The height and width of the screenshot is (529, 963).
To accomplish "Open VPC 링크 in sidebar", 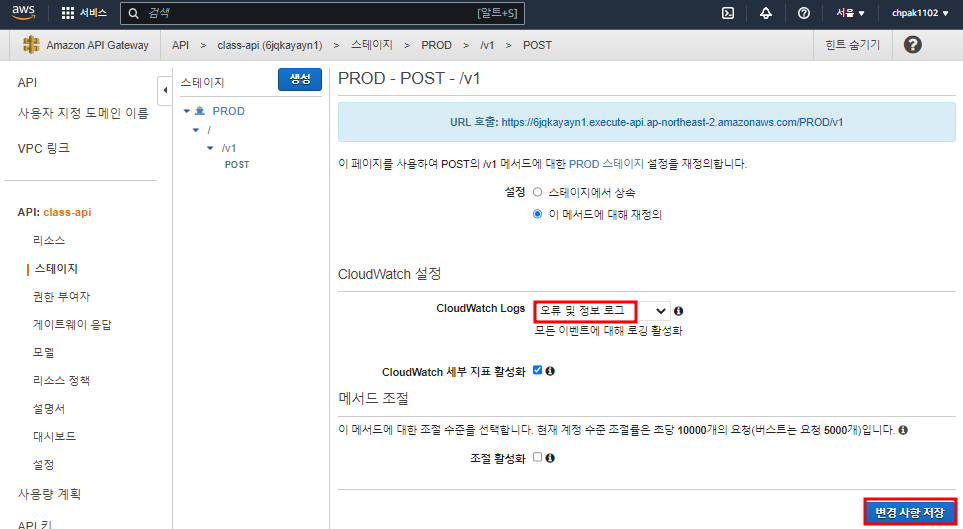I will tap(44, 148).
